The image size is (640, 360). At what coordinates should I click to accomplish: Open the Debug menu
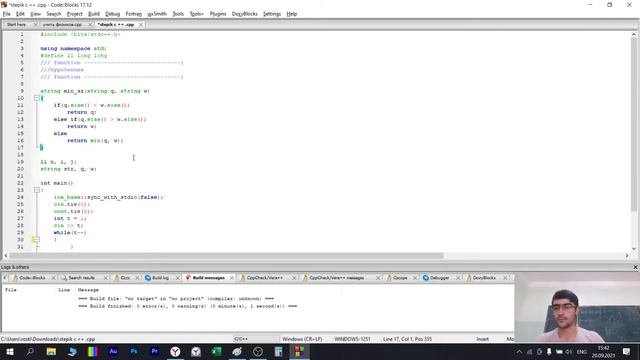click(x=112, y=14)
